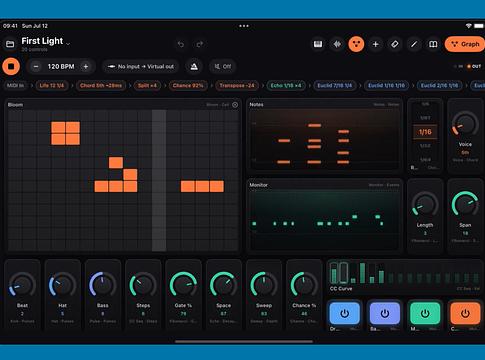Toggle the purple Ba... power pad

(385, 313)
